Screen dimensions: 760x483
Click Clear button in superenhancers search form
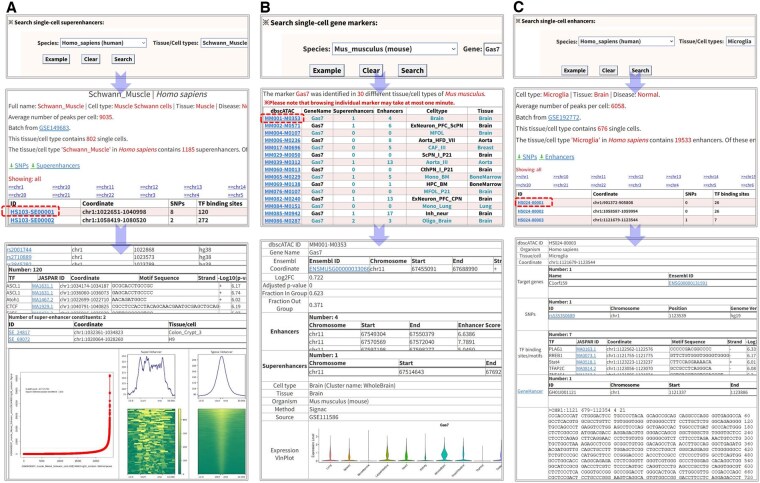click(x=91, y=59)
